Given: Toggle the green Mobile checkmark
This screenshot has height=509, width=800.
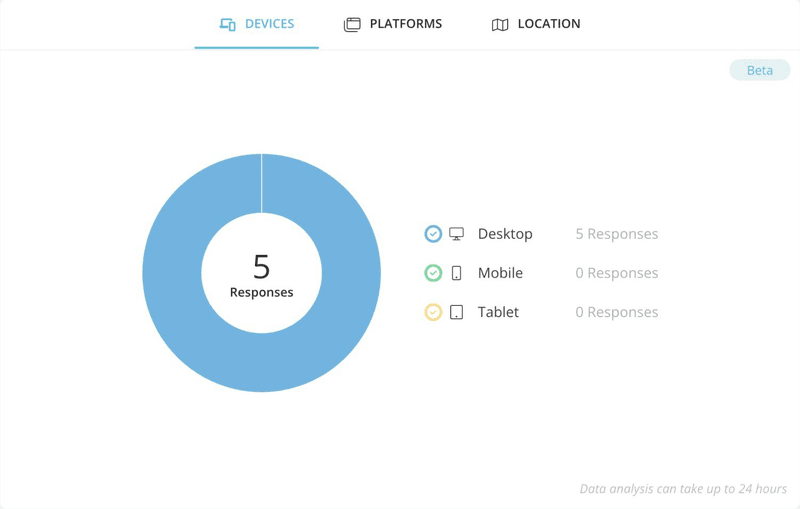Looking at the screenshot, I should click(433, 273).
